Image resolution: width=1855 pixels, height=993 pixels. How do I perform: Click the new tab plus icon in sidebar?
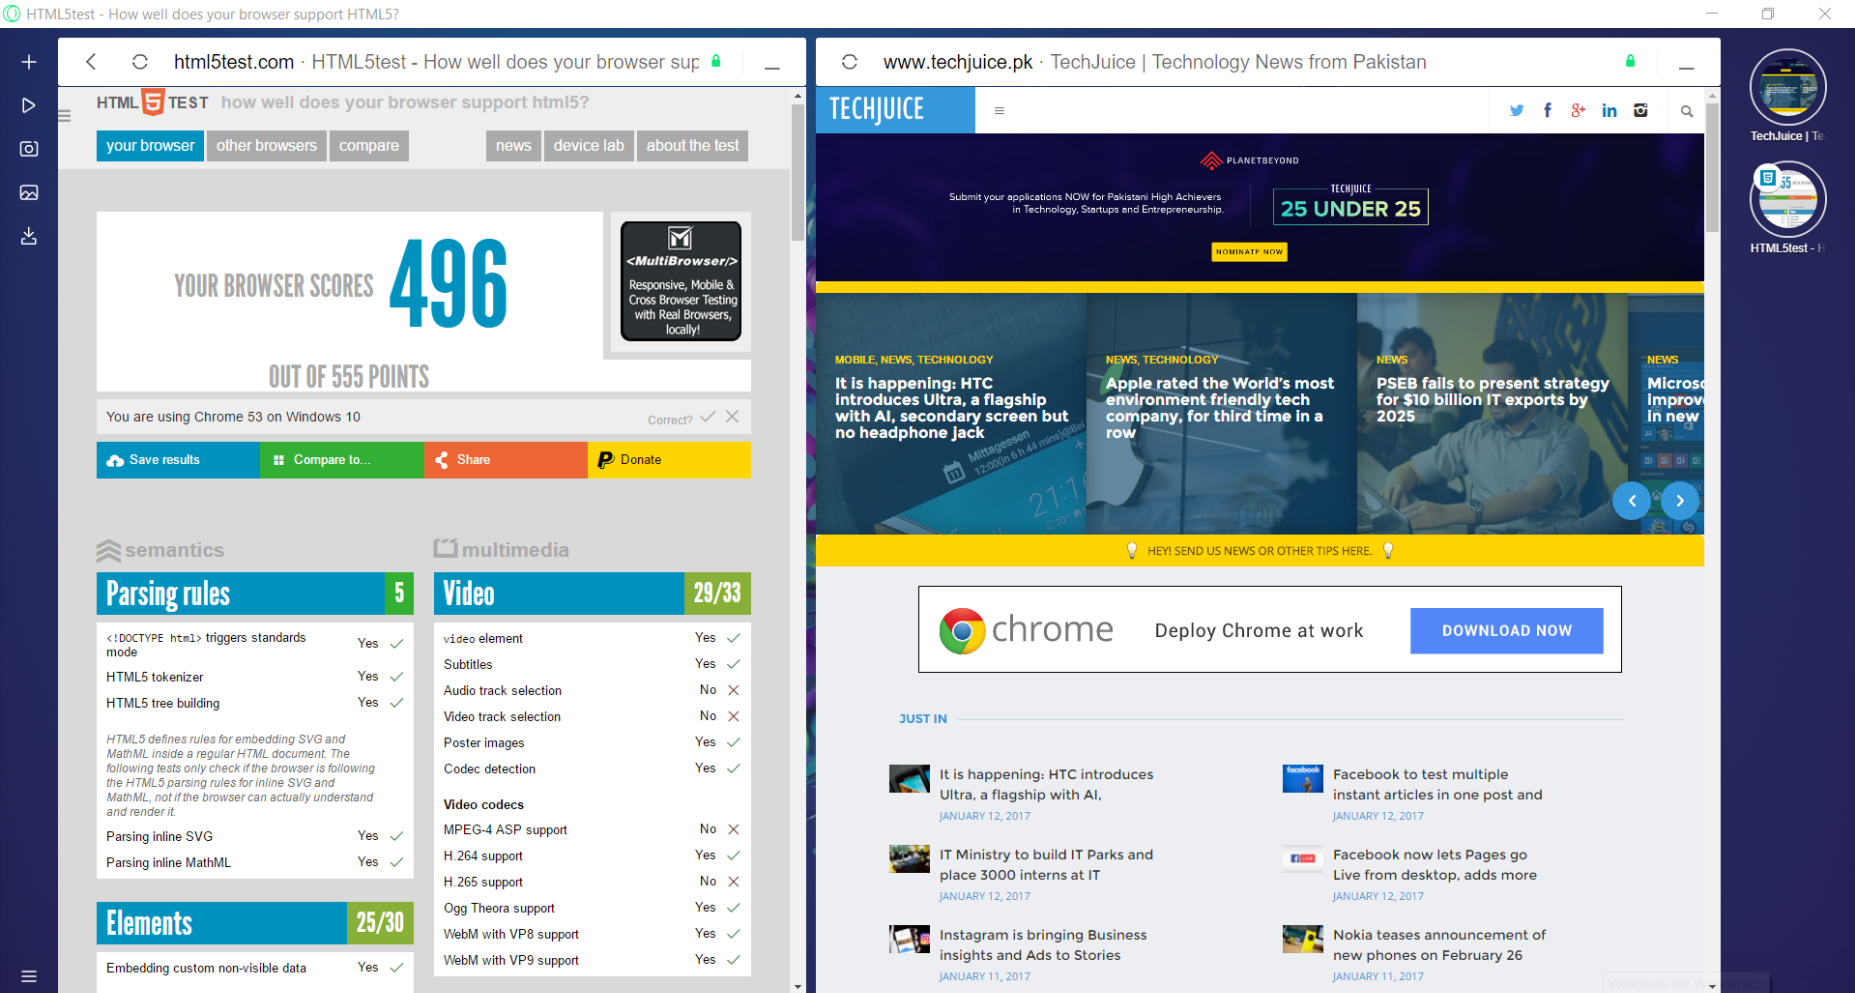pos(29,62)
